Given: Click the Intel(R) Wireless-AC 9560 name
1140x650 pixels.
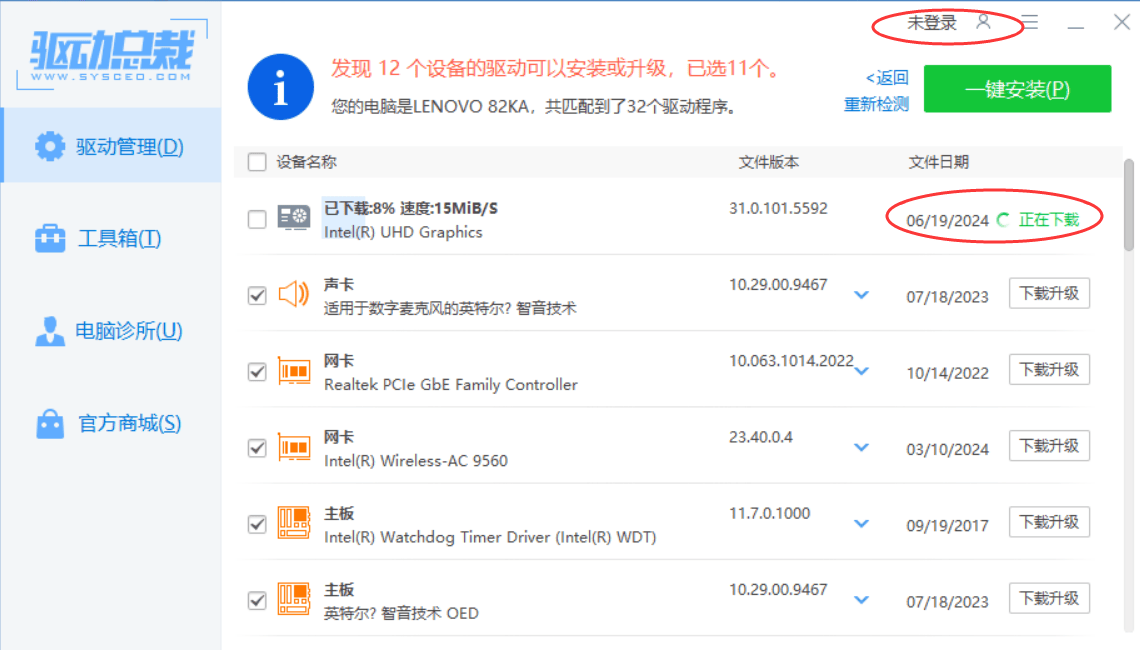Looking at the screenshot, I should [x=416, y=461].
